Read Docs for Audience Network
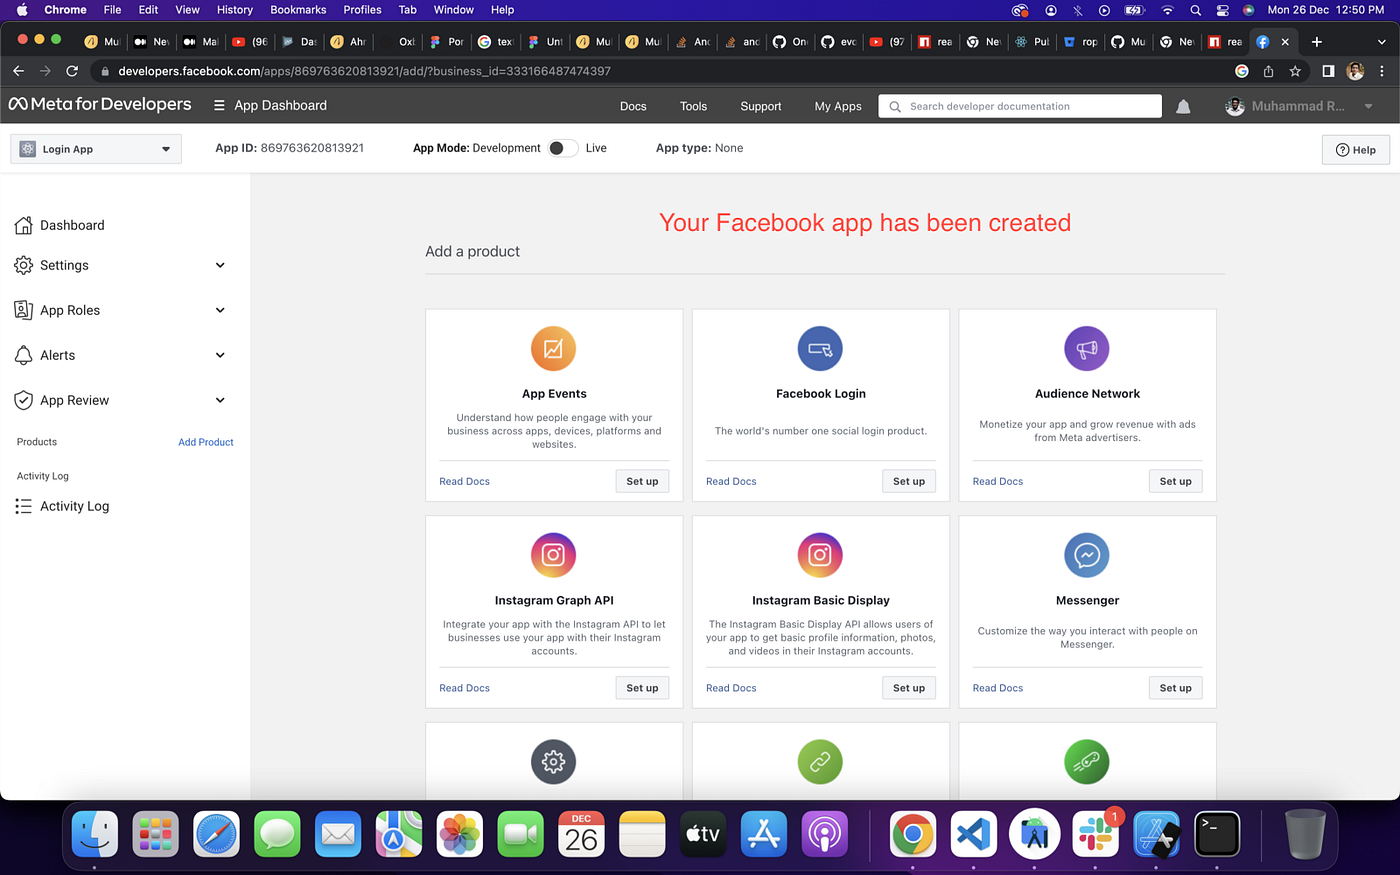 tap(998, 481)
